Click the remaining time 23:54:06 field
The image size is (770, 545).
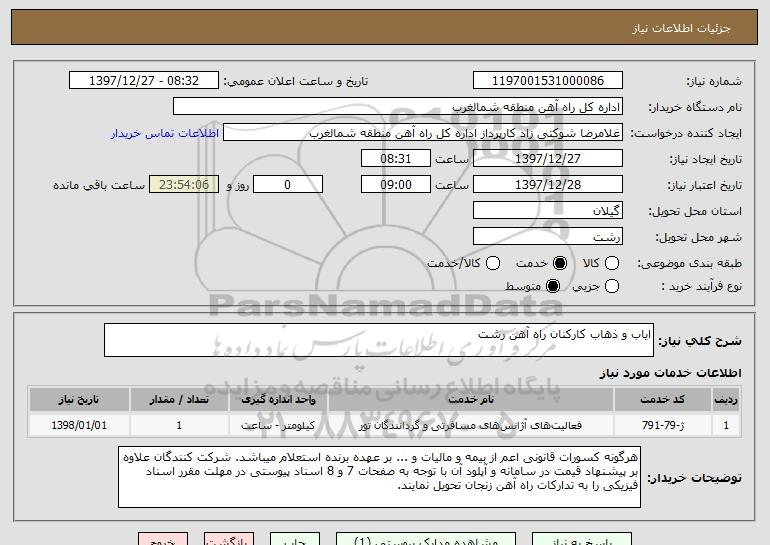184,185
